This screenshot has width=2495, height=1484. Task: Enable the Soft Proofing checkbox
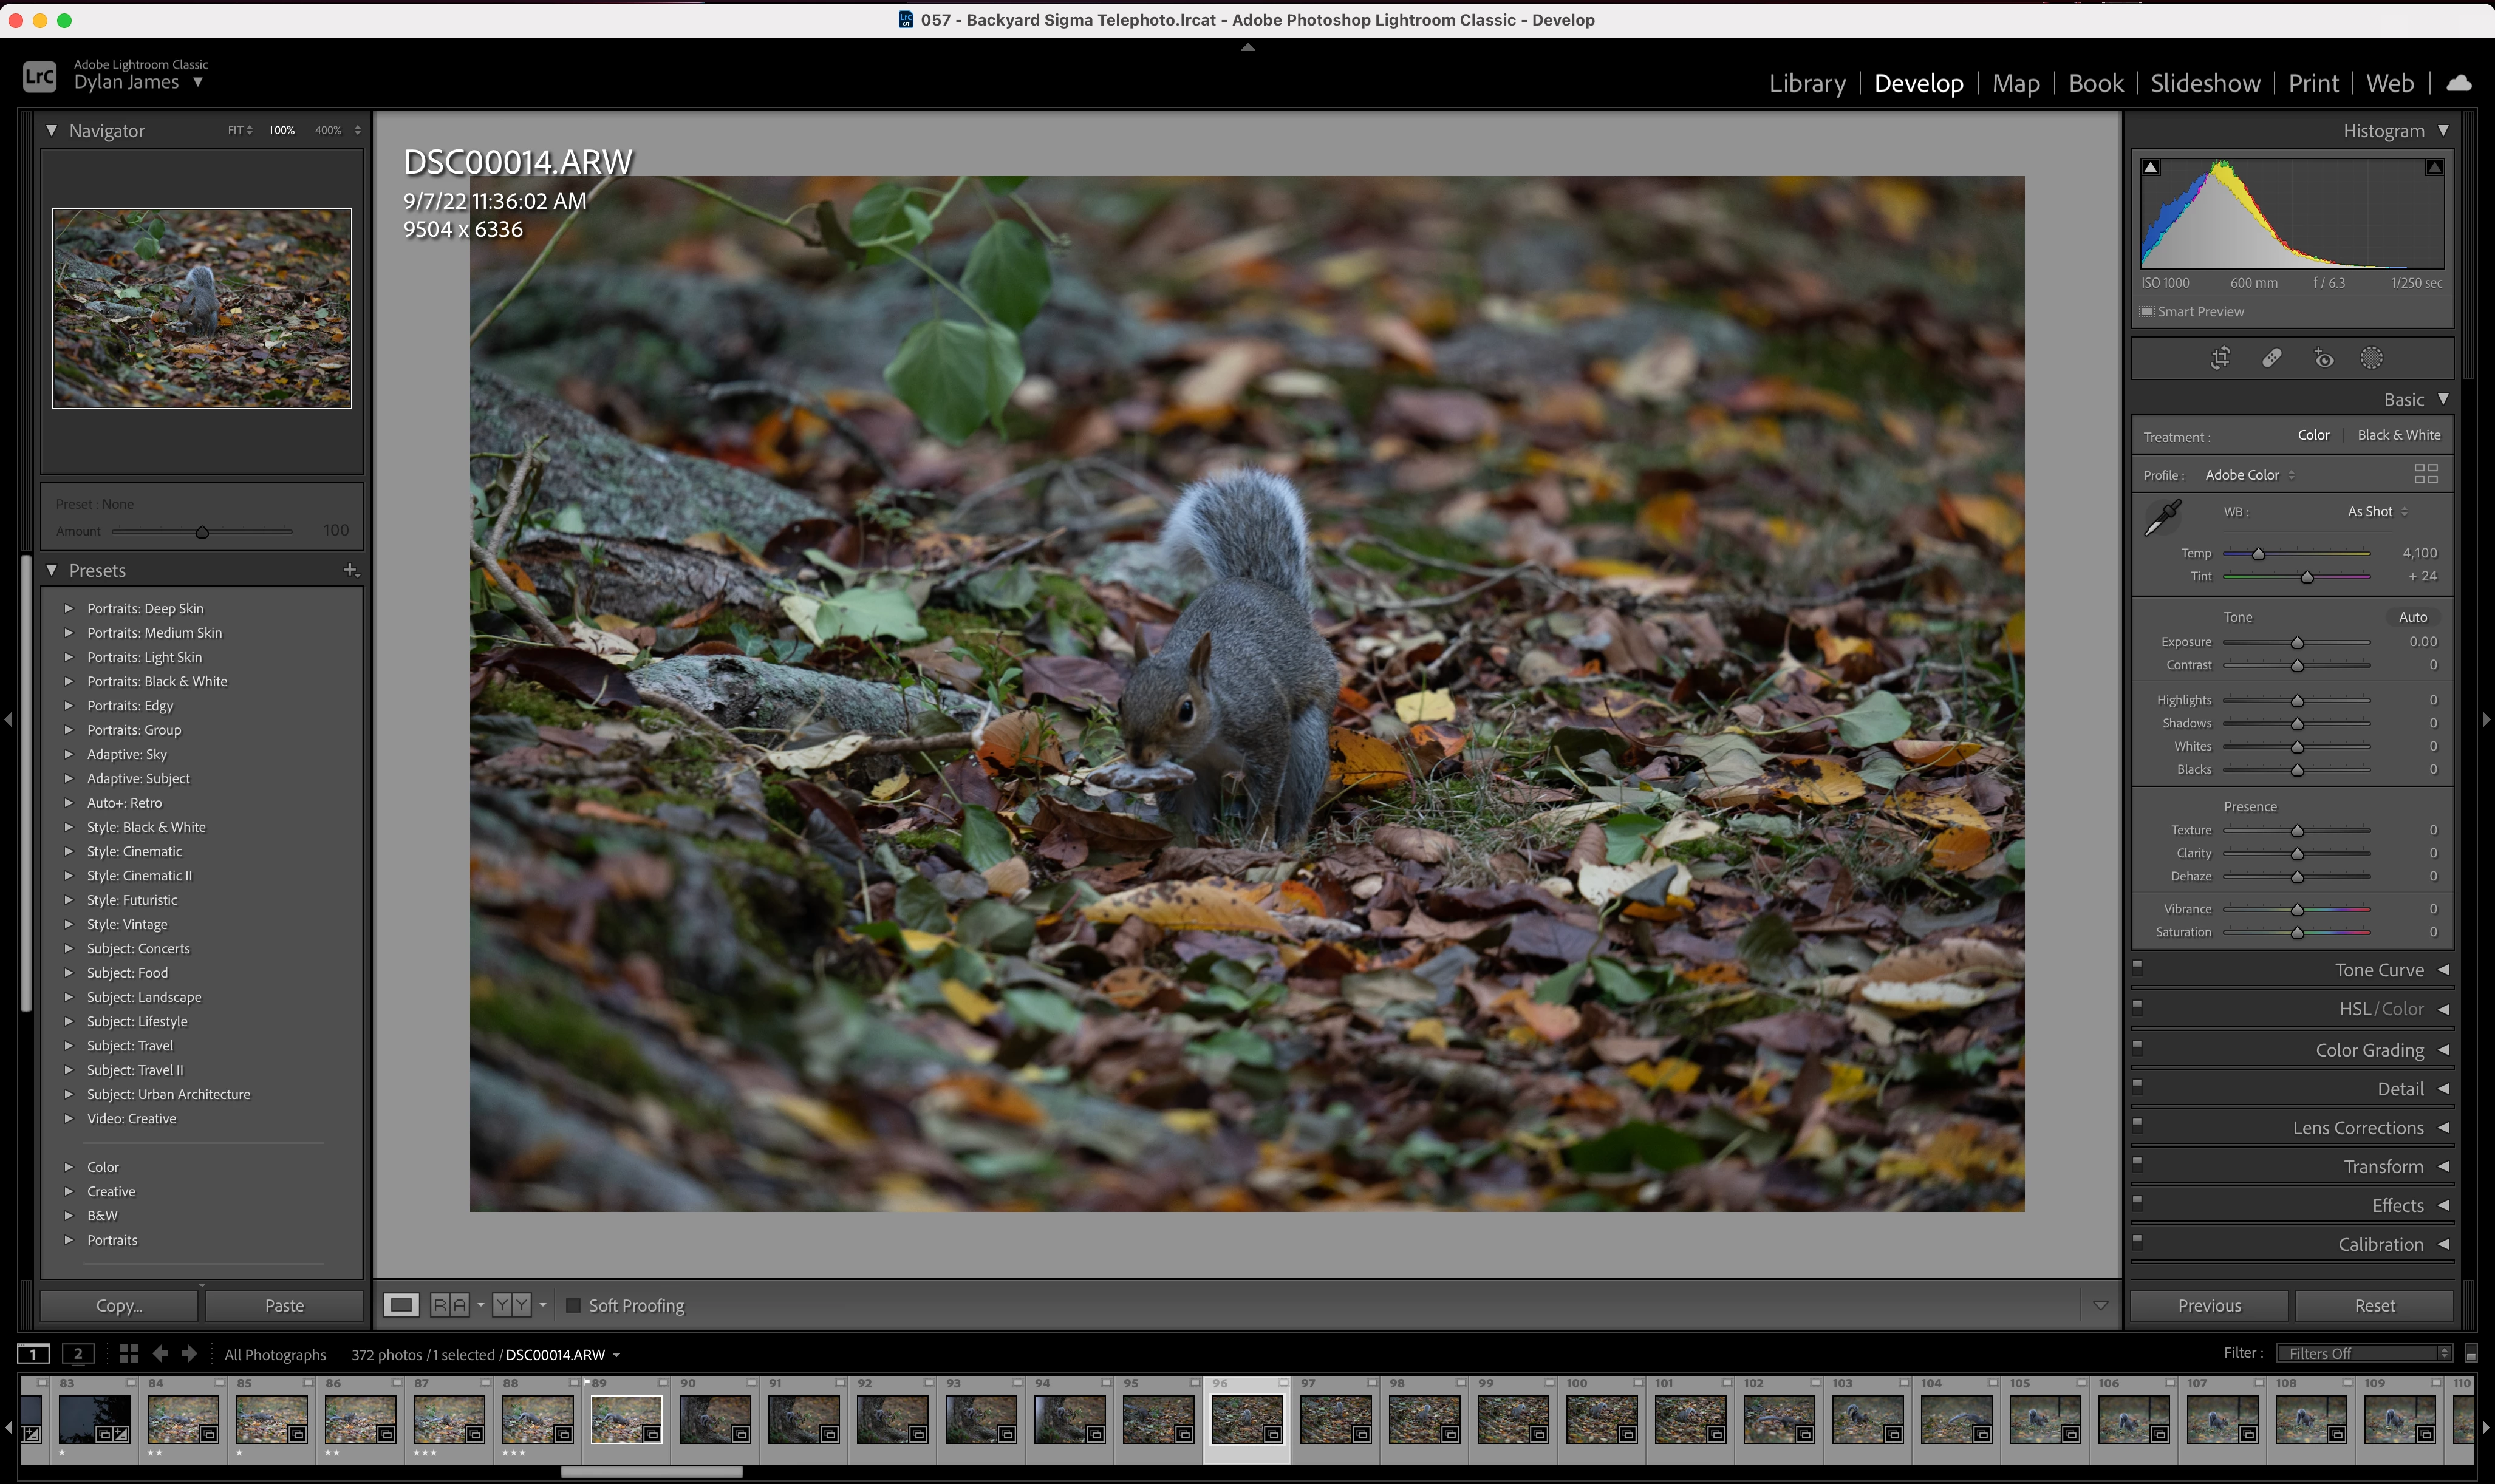click(x=573, y=1305)
